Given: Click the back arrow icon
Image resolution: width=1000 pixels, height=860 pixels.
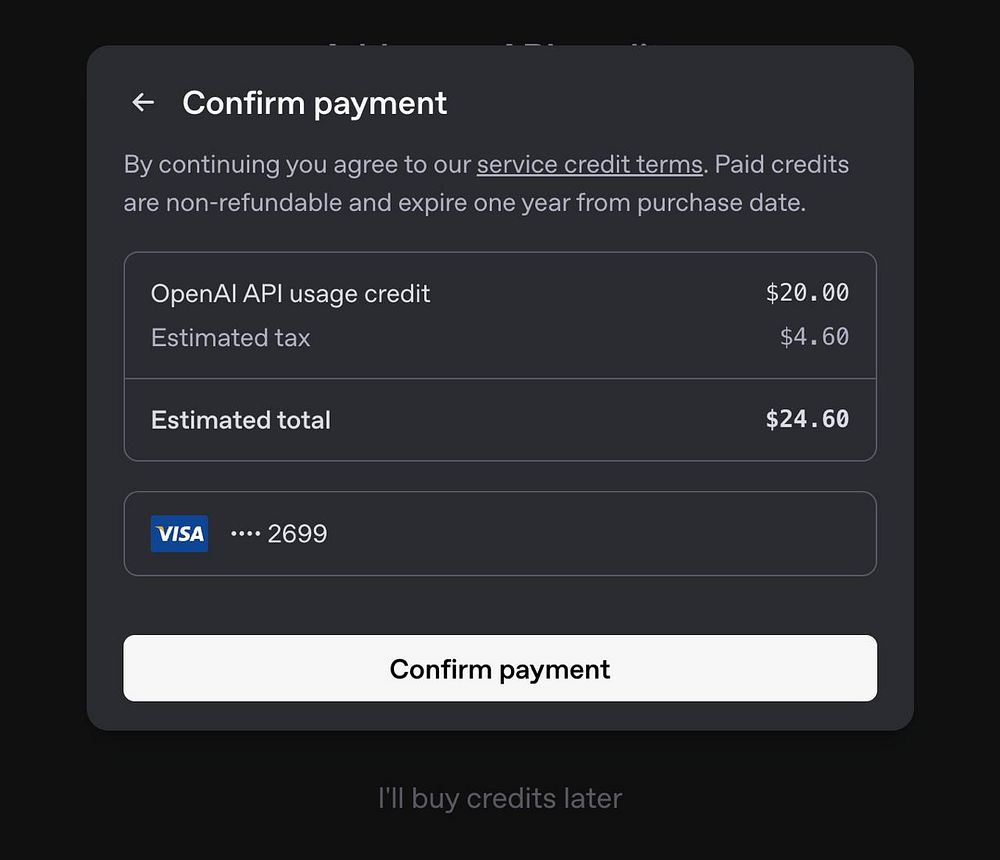Looking at the screenshot, I should click(143, 102).
